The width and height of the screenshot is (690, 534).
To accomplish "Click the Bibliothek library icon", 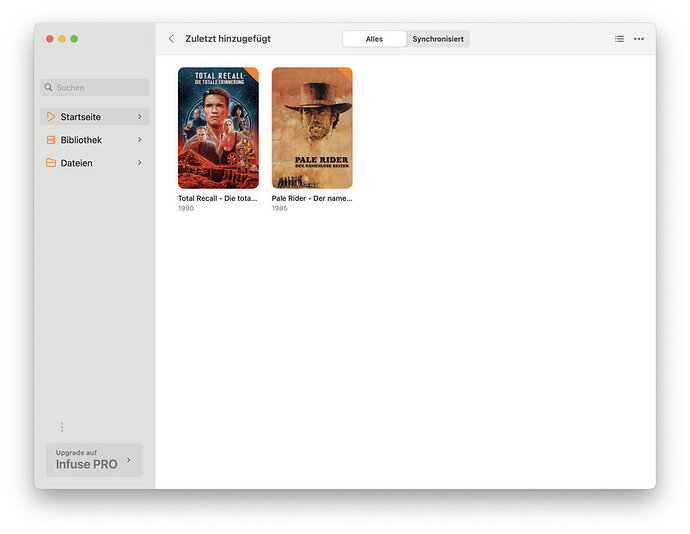I will coord(51,140).
